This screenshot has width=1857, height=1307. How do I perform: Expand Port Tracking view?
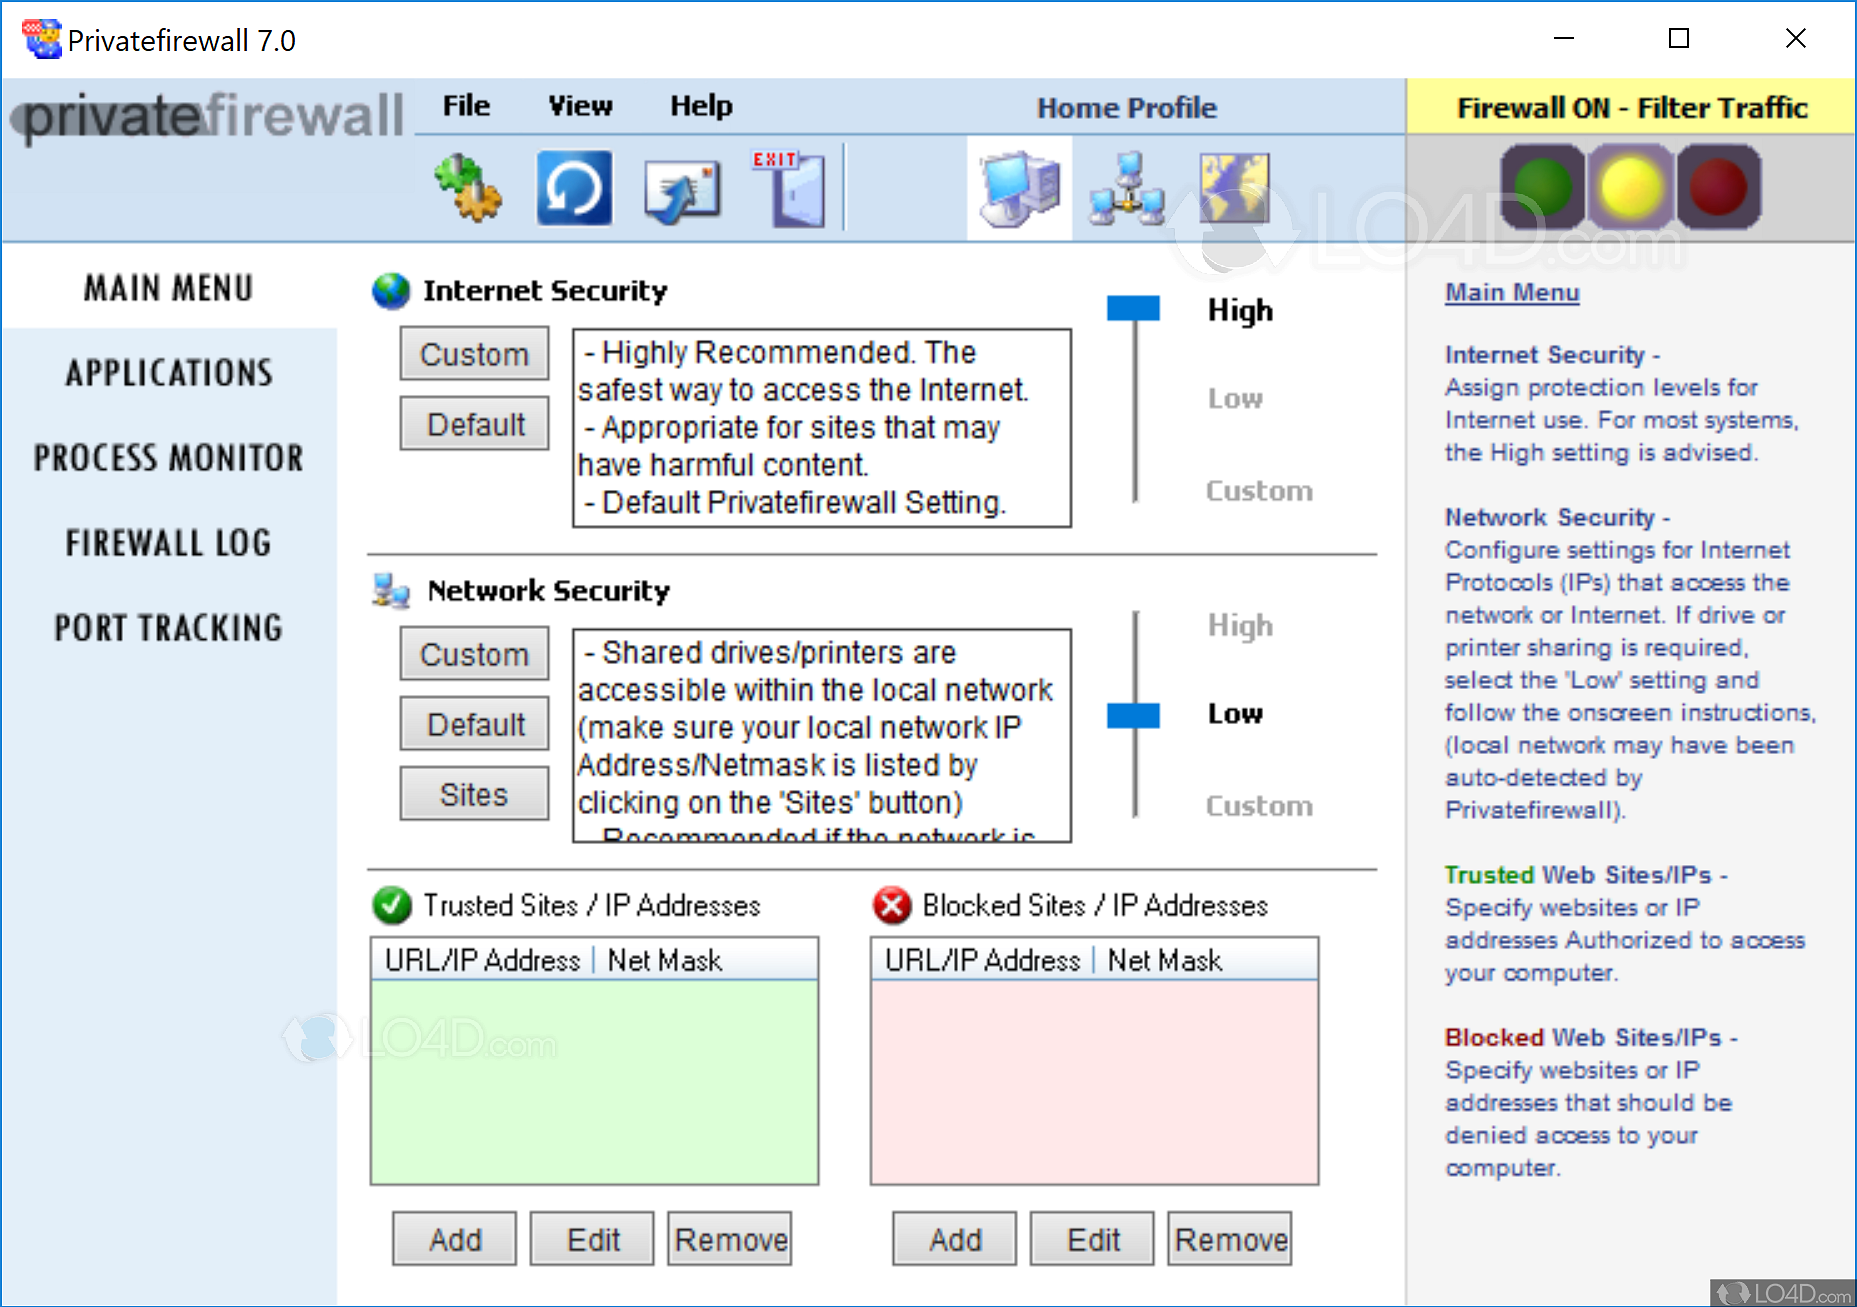pos(168,627)
